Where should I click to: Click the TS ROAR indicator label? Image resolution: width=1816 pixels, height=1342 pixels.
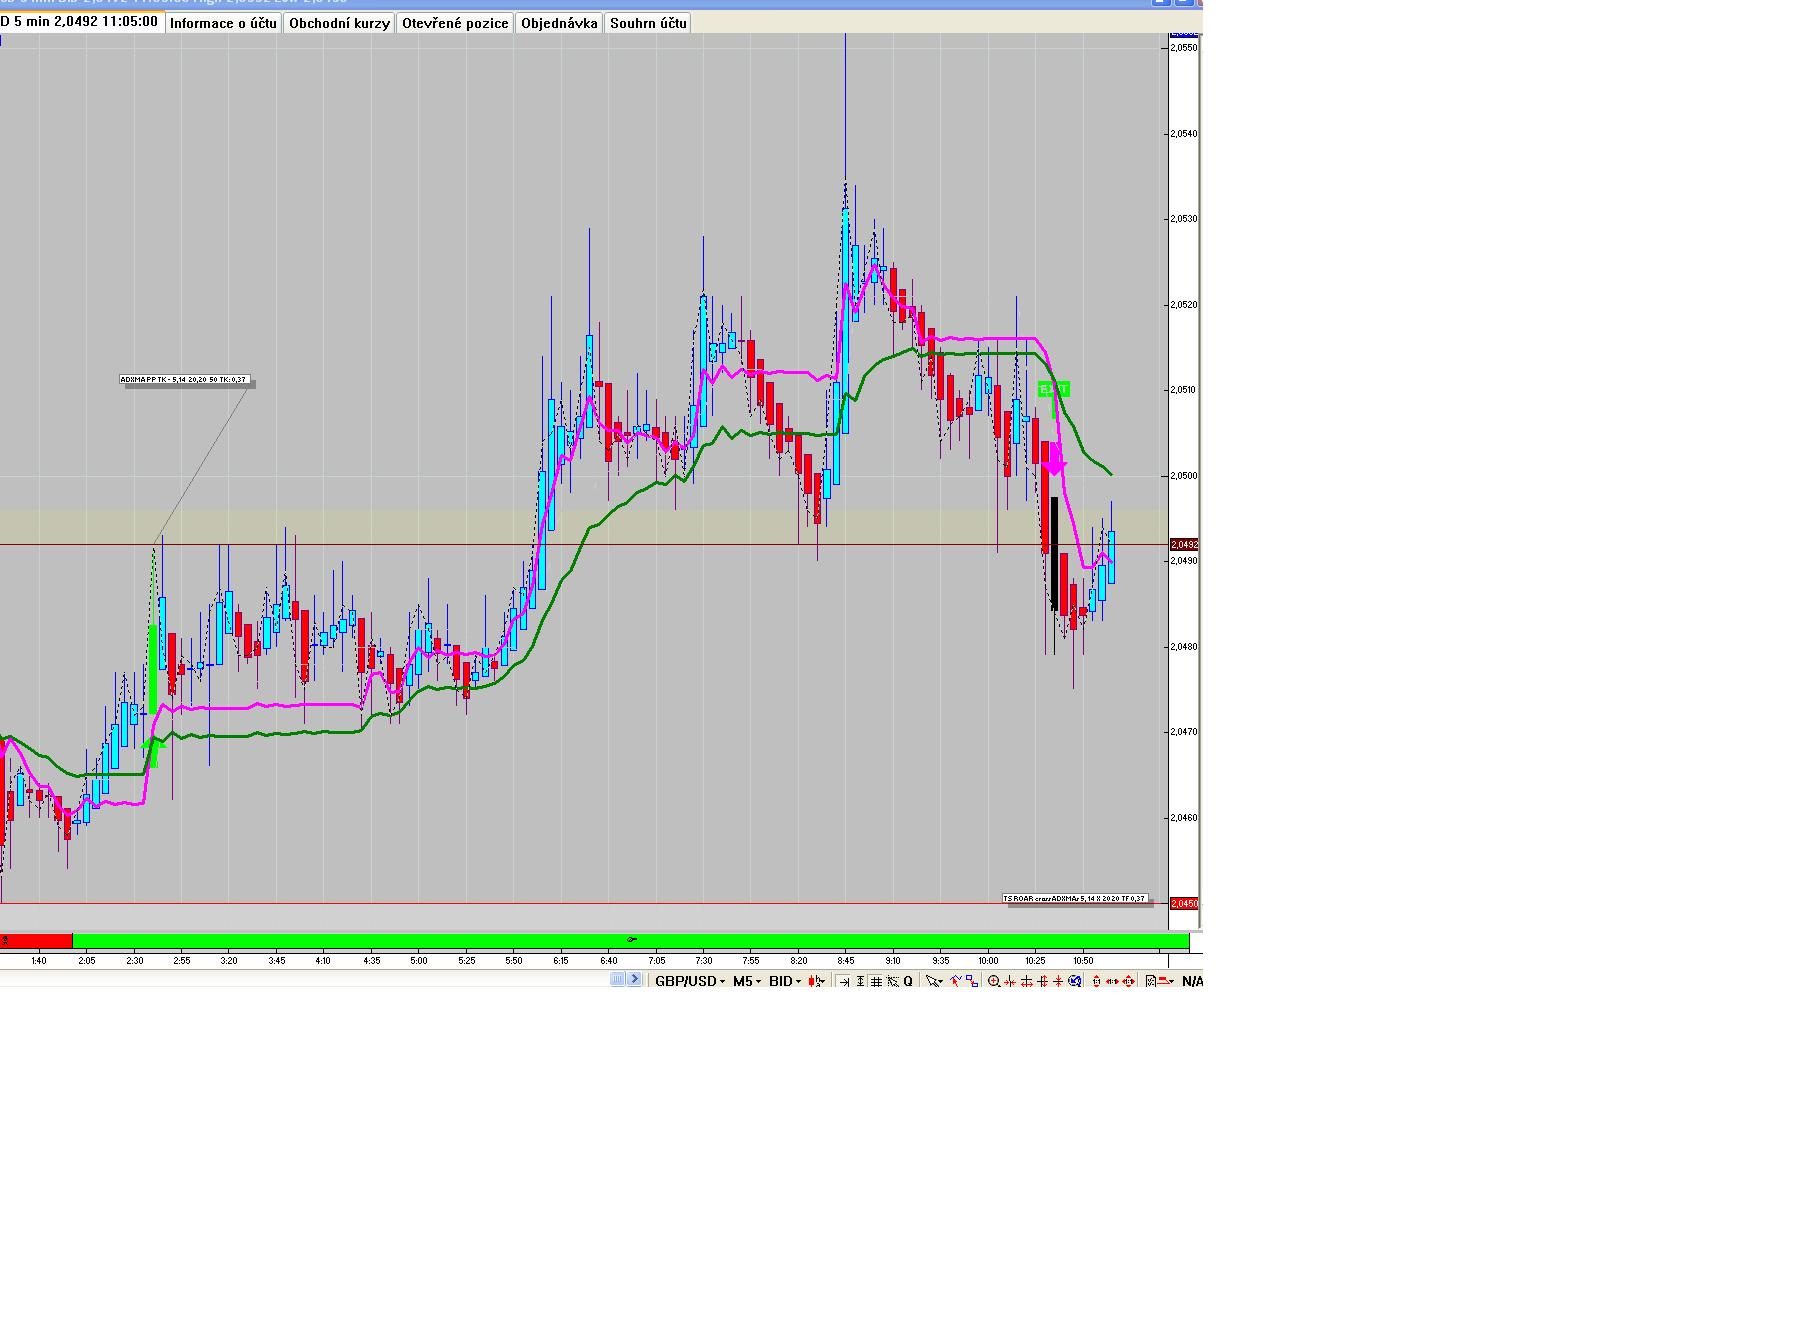pos(1075,898)
